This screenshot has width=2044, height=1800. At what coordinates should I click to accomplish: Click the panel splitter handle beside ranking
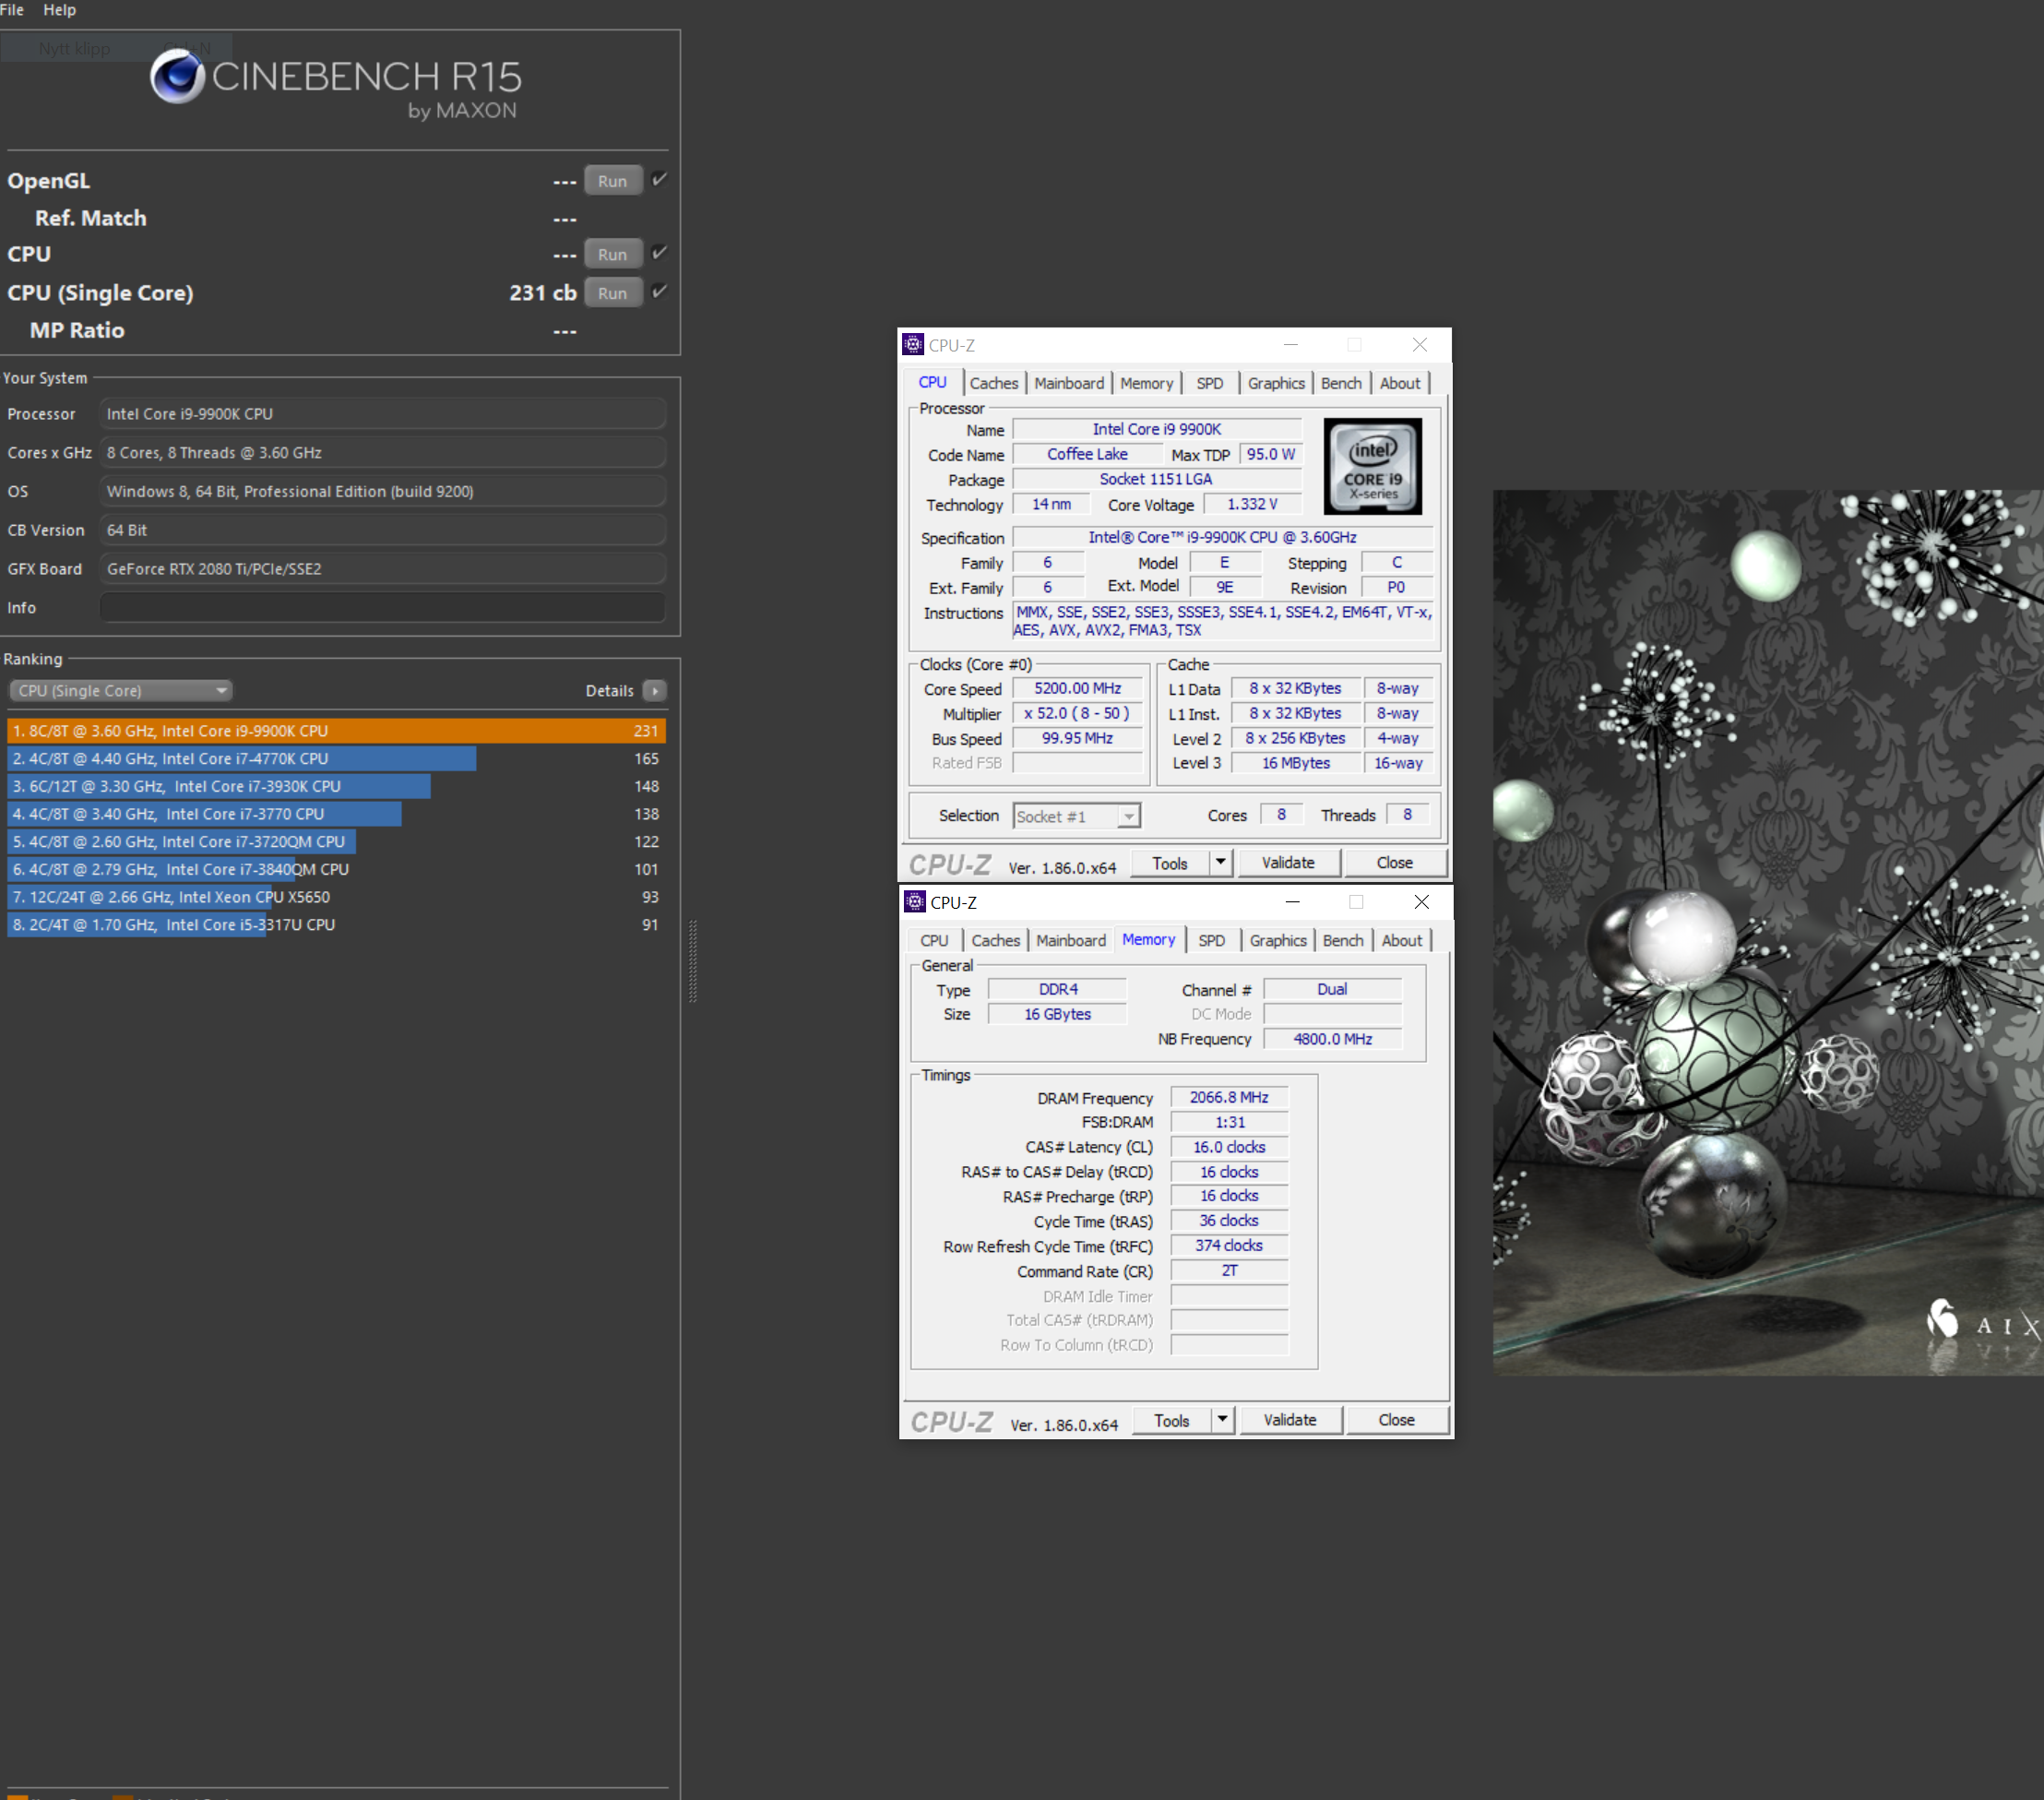tap(693, 961)
